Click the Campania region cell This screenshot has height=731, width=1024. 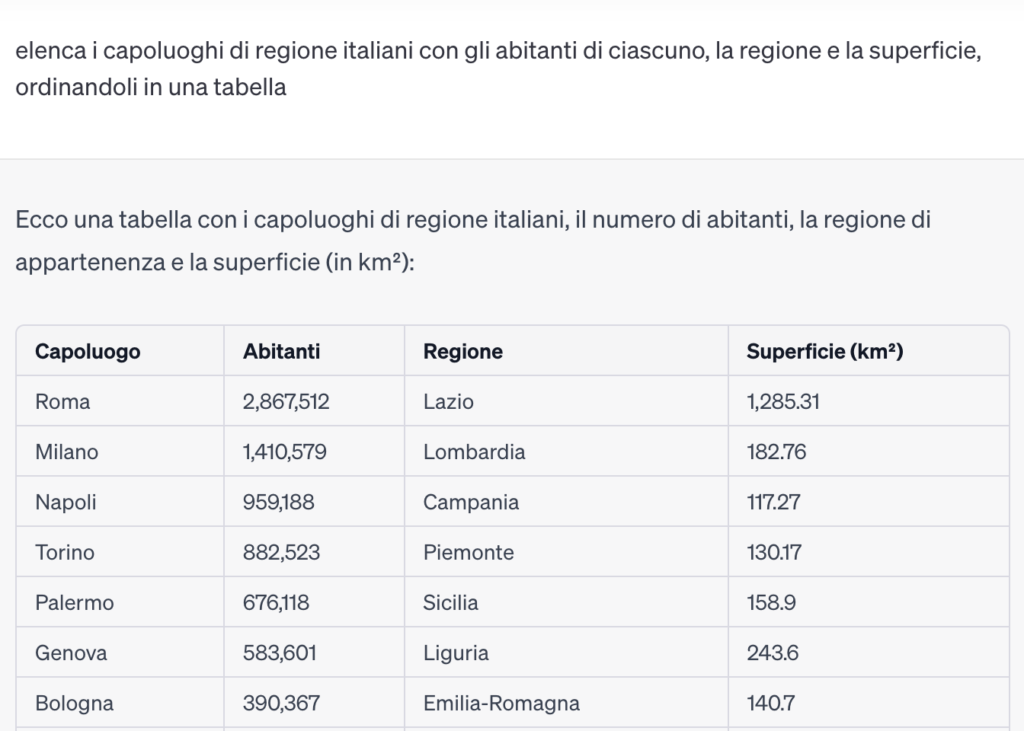pos(471,502)
